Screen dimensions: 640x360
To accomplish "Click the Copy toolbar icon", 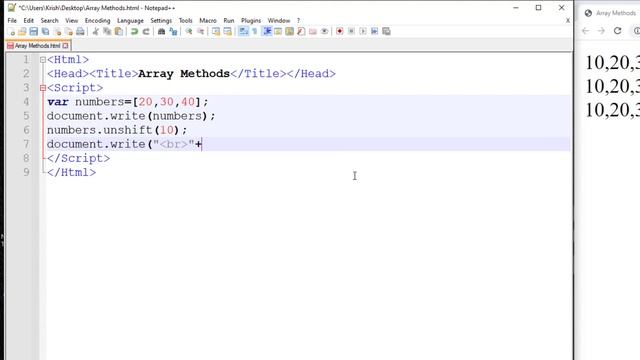I will 107,31.
